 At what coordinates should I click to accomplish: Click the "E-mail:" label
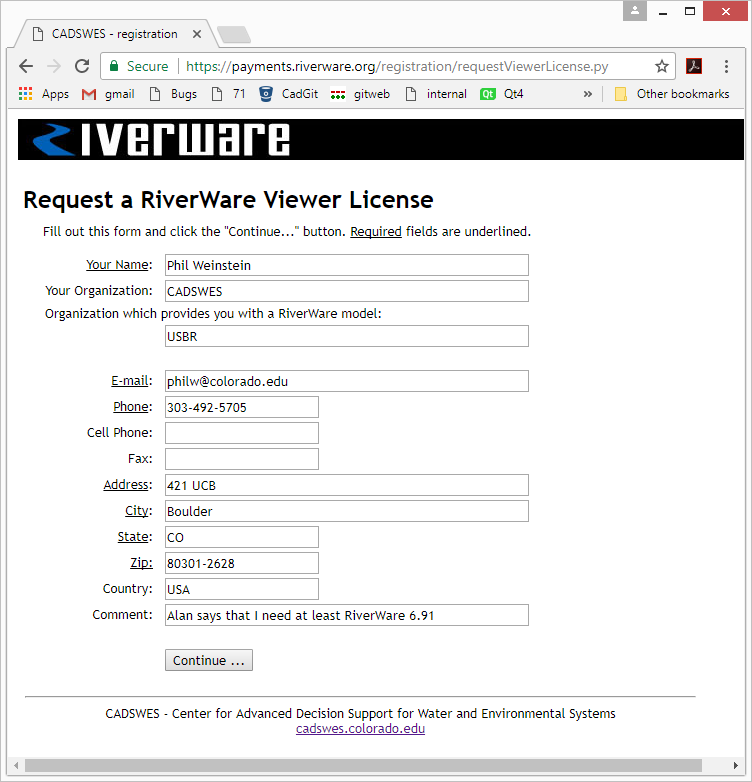(132, 381)
